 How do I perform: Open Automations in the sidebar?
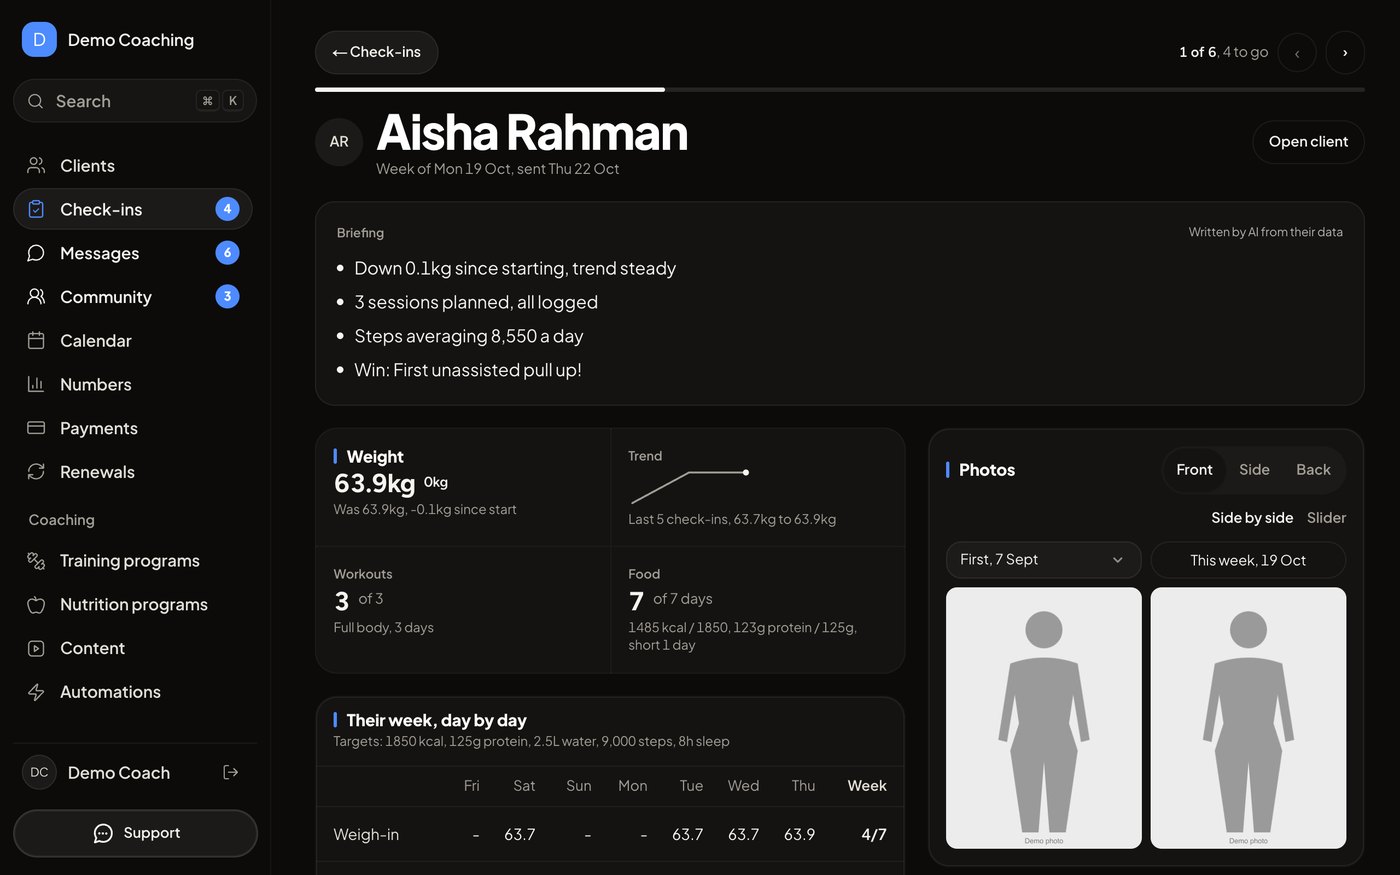(x=133, y=692)
